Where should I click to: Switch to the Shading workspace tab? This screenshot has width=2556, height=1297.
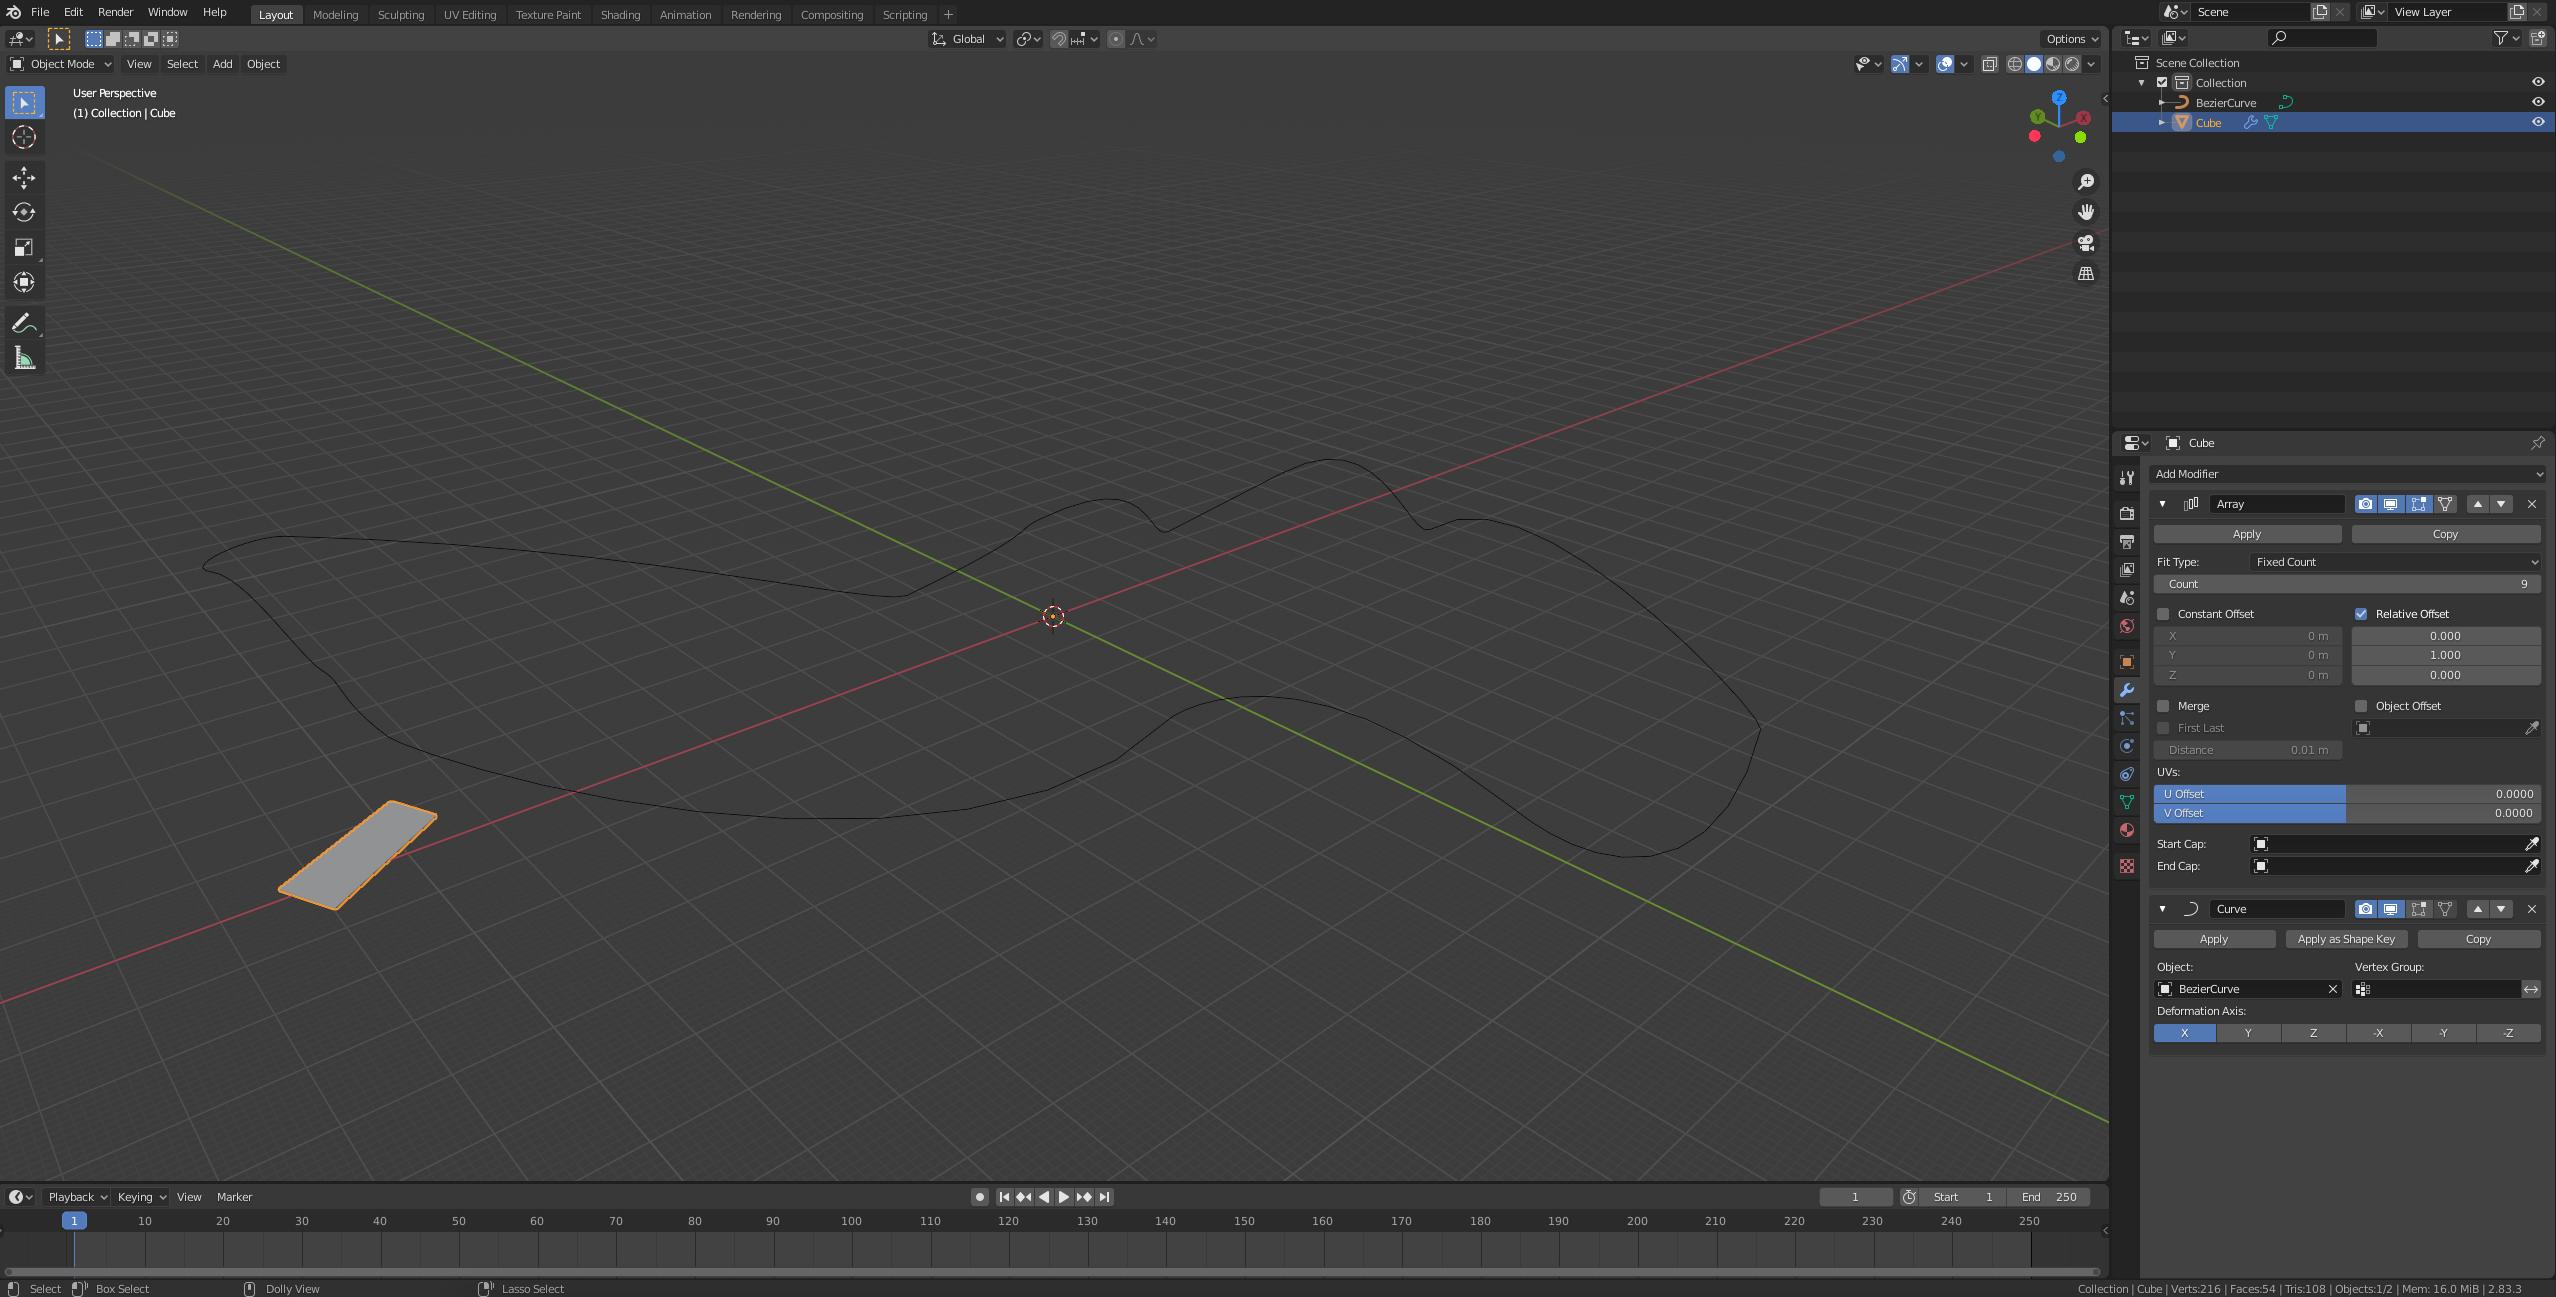coord(620,13)
